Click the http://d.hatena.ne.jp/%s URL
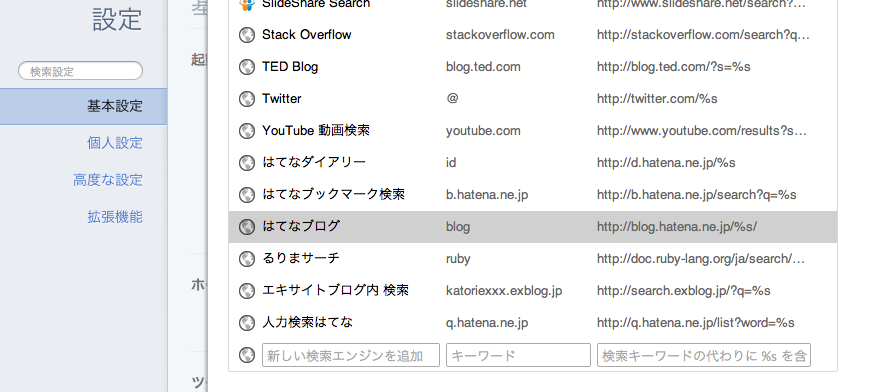This screenshot has height=392, width=873. [666, 163]
